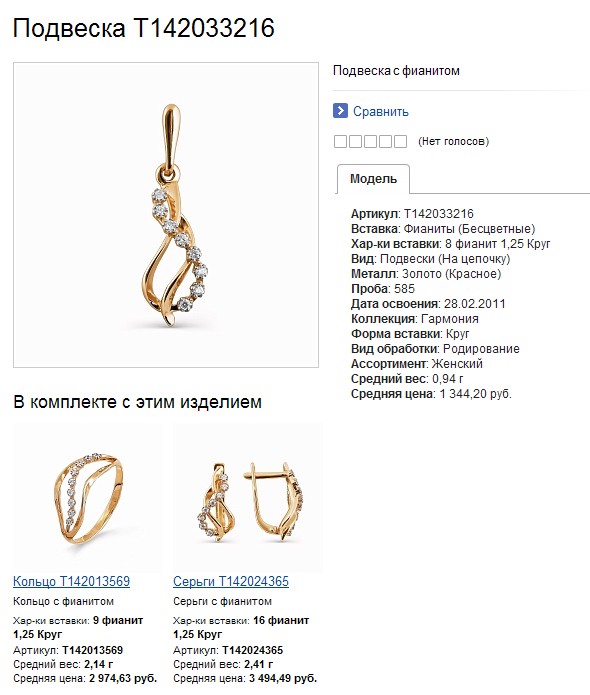This screenshot has width=590, height=695.
Task: Select the fifth rating box
Action: click(x=400, y=141)
